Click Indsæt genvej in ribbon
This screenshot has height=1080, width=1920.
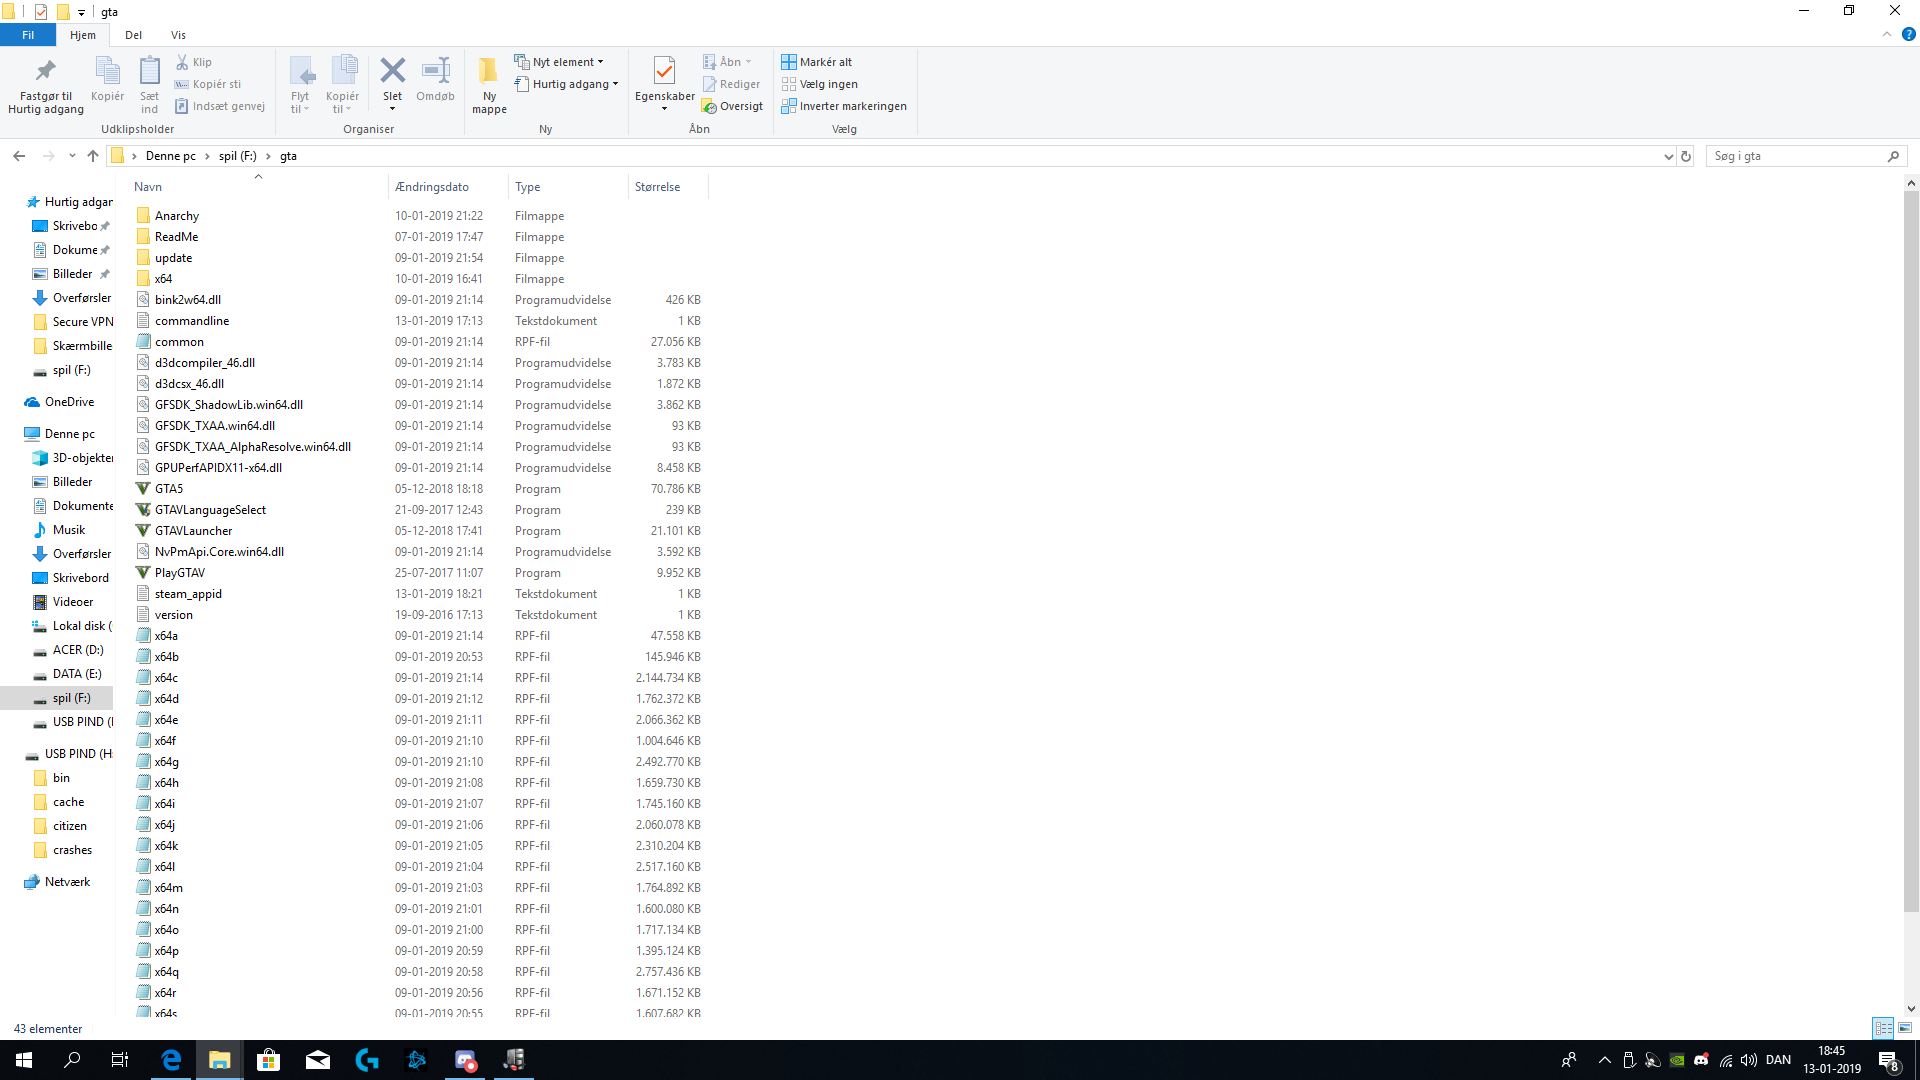pos(220,106)
